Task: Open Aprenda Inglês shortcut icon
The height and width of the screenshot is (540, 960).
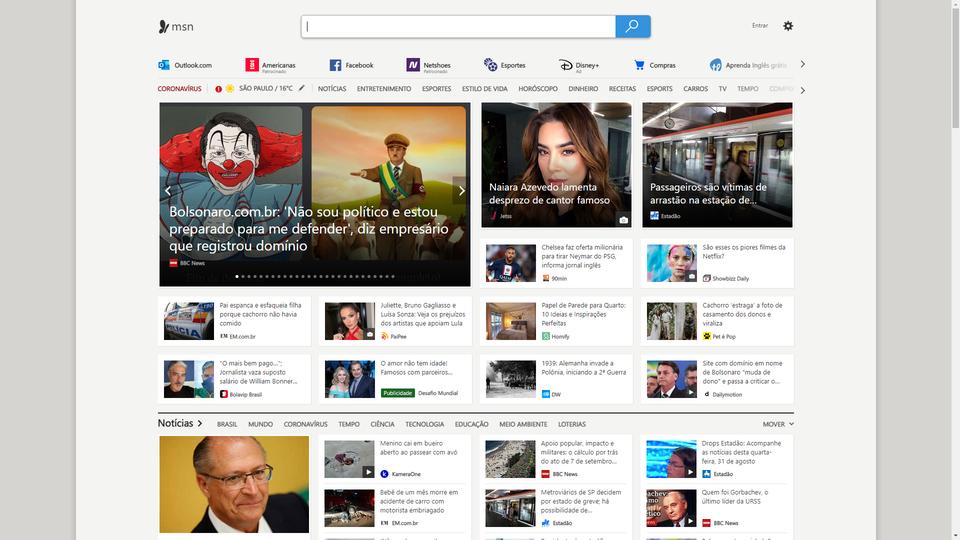Action: pos(716,65)
